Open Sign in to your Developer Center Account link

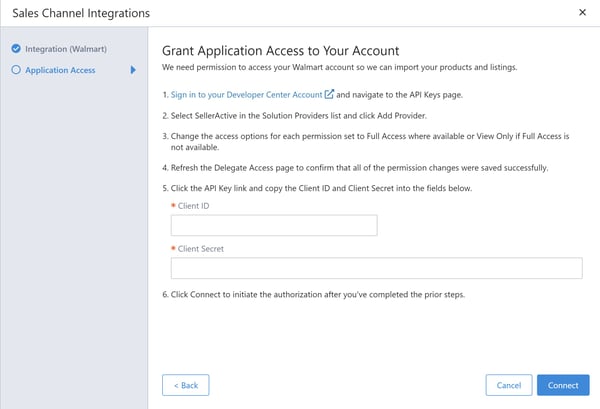[x=246, y=95]
